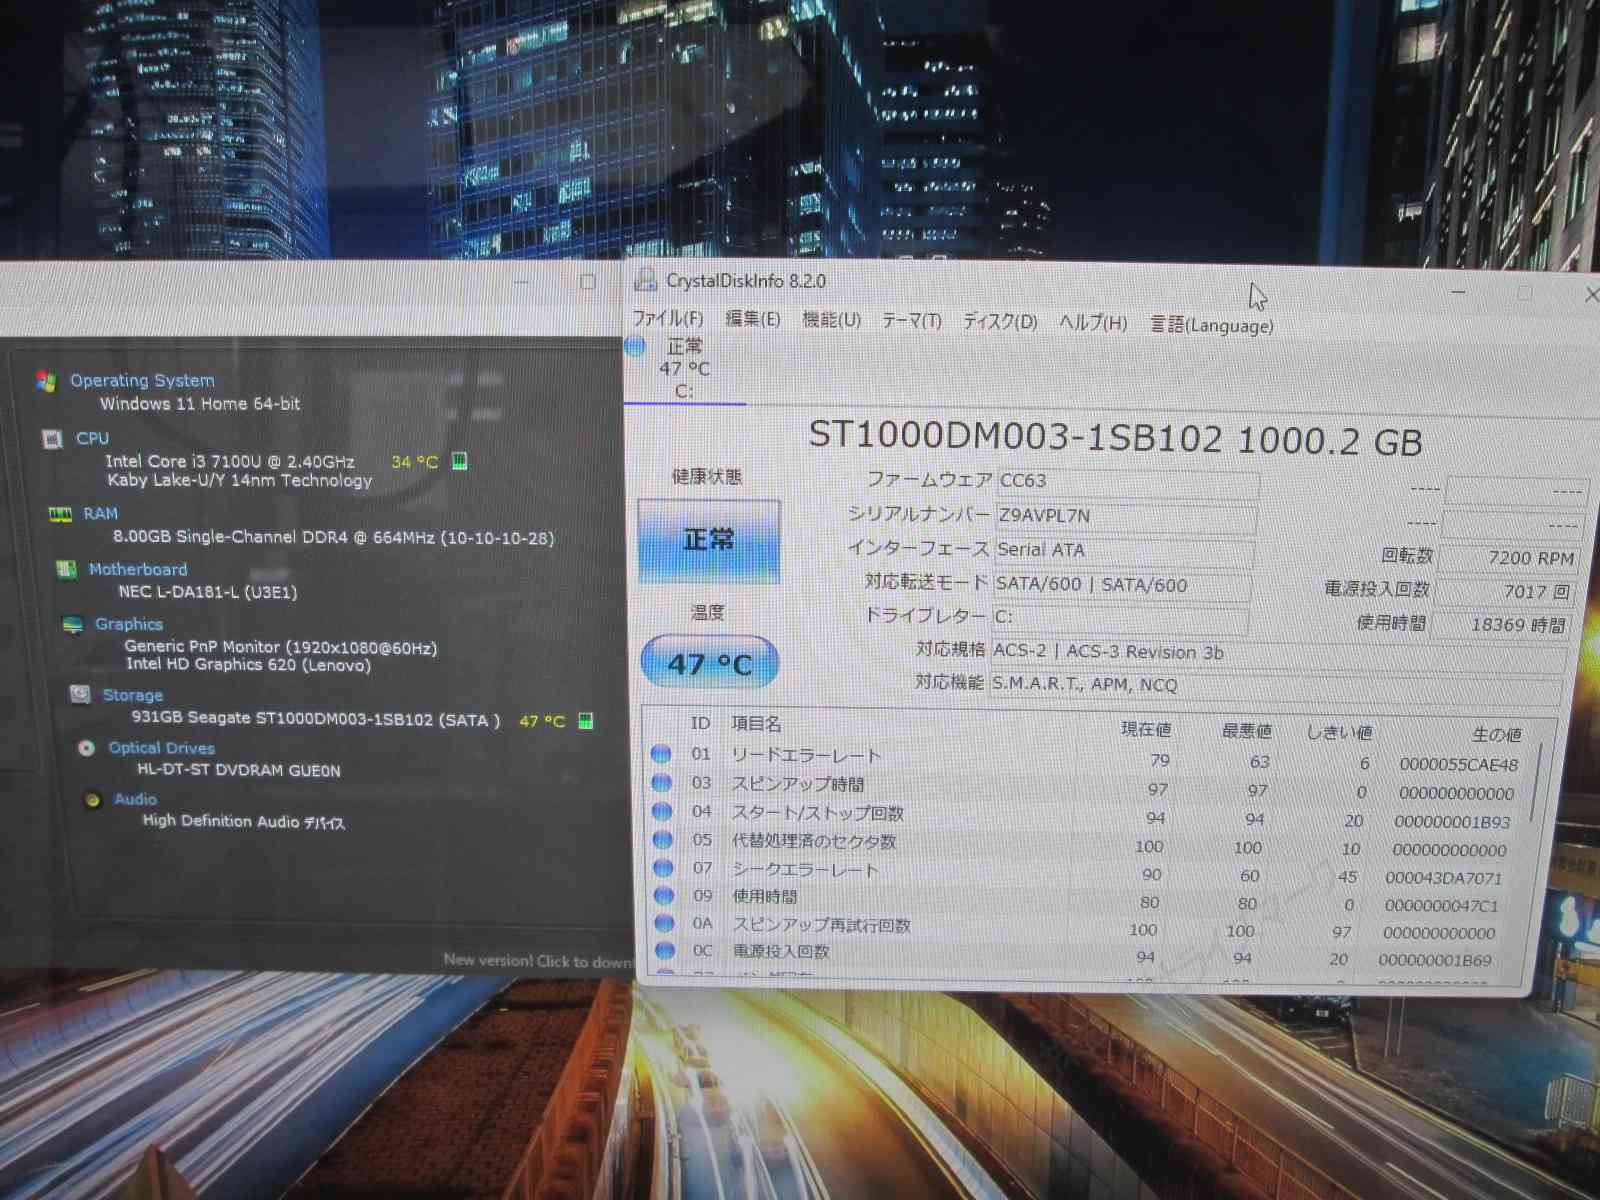Click the CPU chip icon
Viewport: 1600px width, 1200px height.
(52, 439)
